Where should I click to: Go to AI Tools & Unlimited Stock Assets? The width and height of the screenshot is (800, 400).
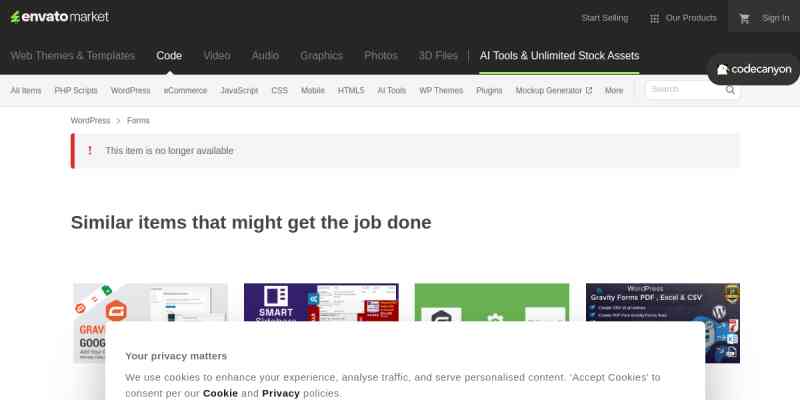[x=559, y=56]
